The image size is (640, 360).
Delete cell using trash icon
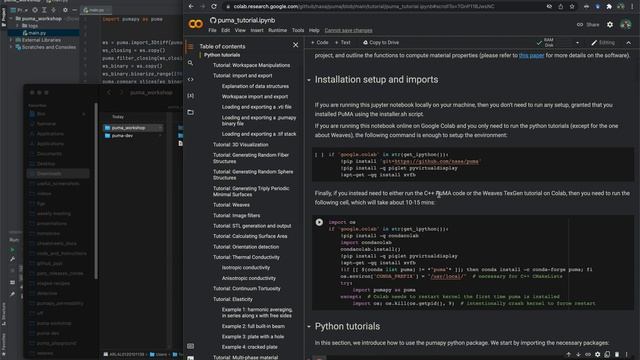[617, 354]
